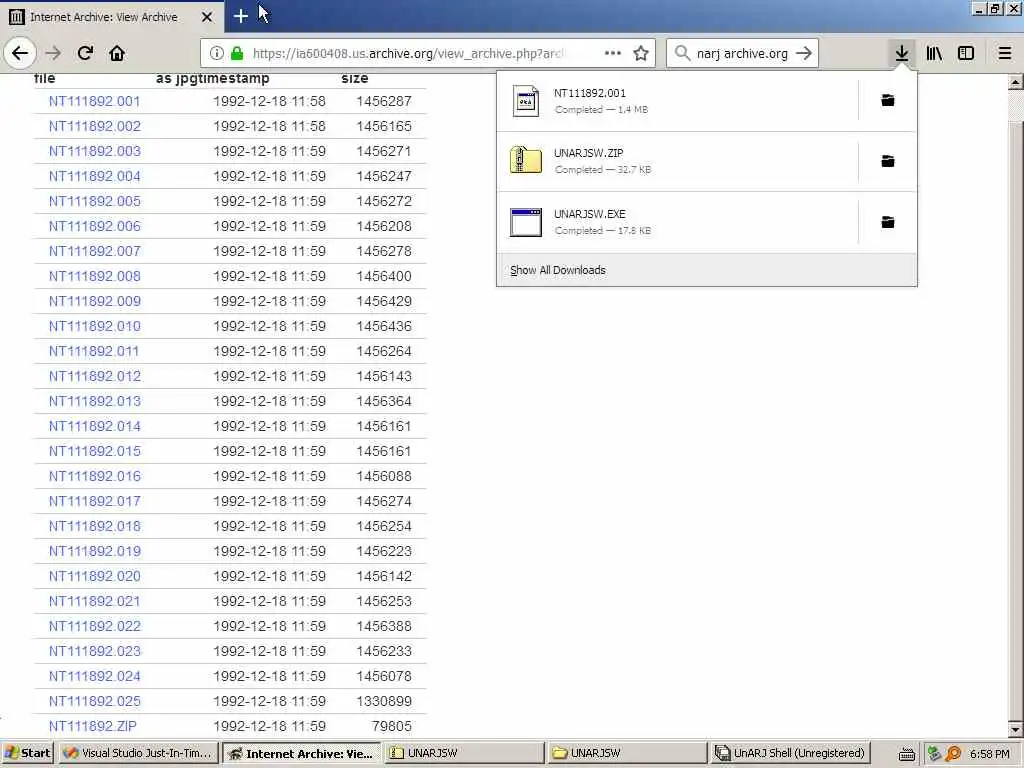The width and height of the screenshot is (1024, 768).
Task: Open the NT111892.017 file link
Action: coord(94,501)
